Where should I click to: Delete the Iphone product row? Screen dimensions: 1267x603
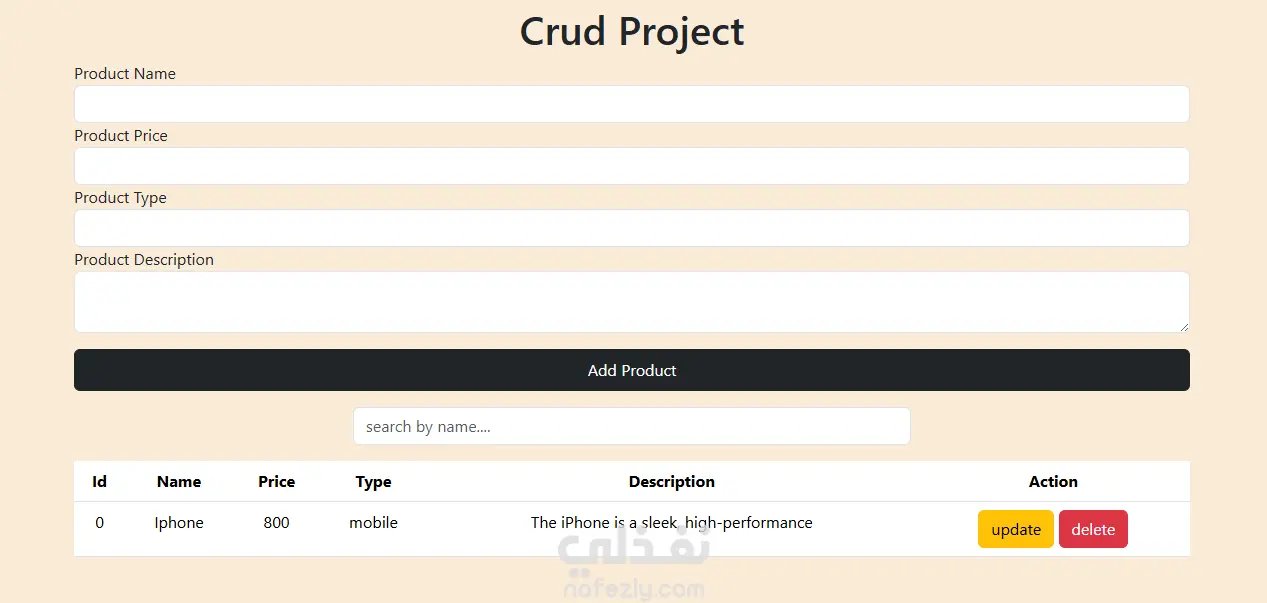pyautogui.click(x=1093, y=530)
